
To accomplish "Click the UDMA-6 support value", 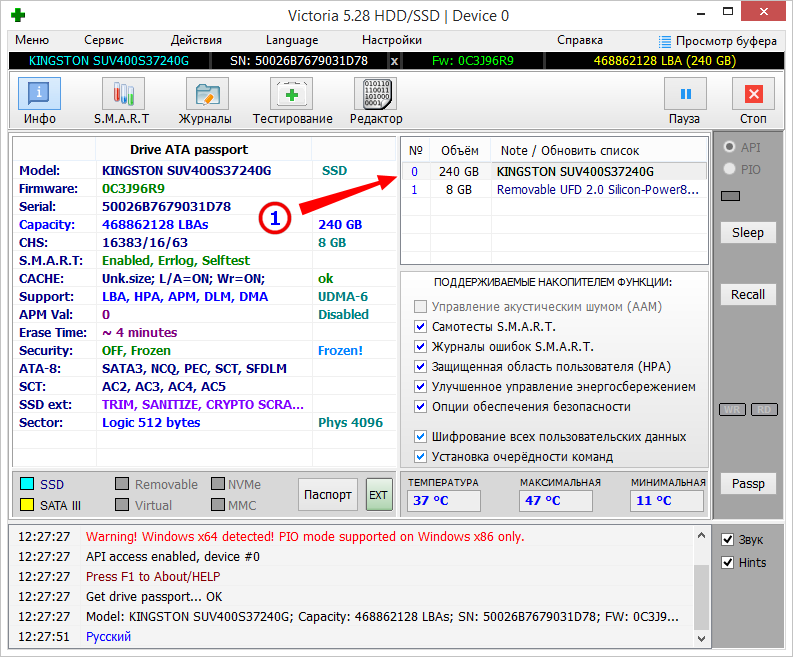I will tap(343, 296).
